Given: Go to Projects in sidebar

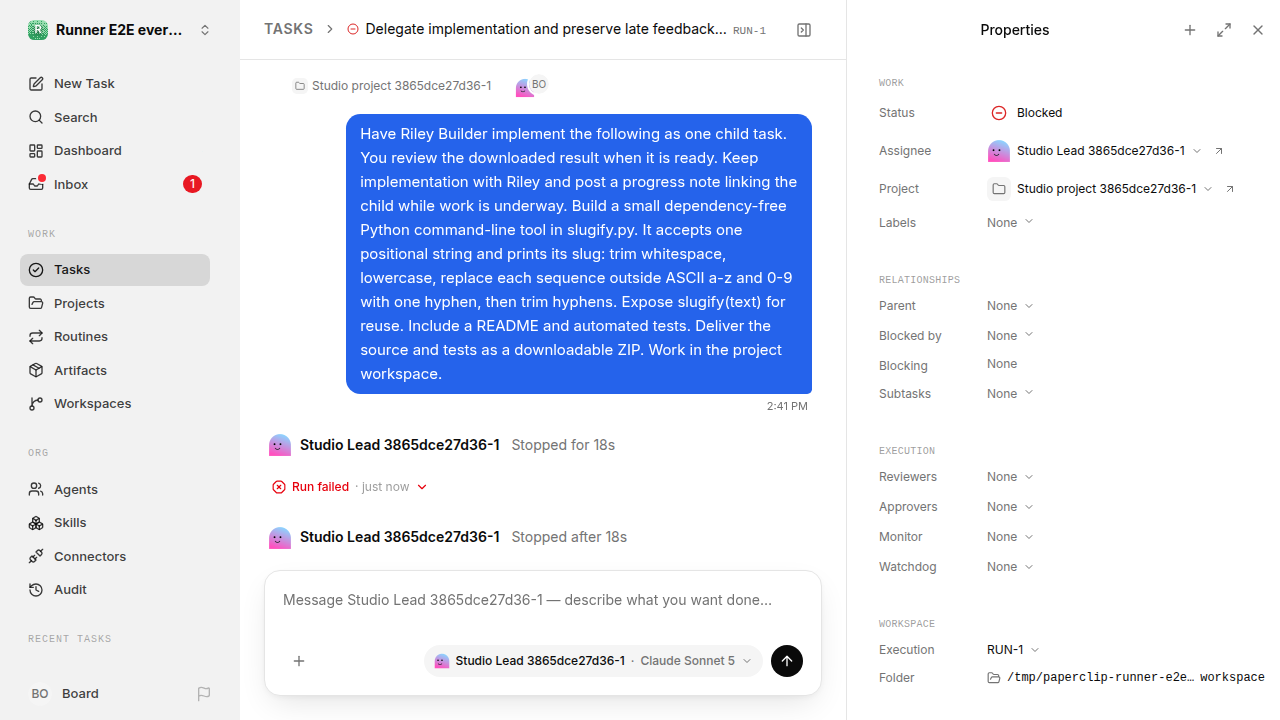Looking at the screenshot, I should [x=115, y=303].
